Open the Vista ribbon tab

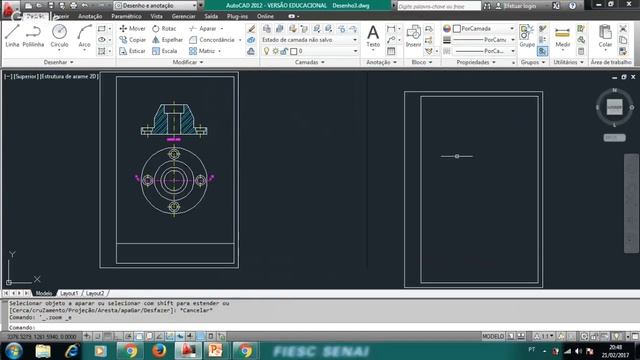pyautogui.click(x=156, y=16)
